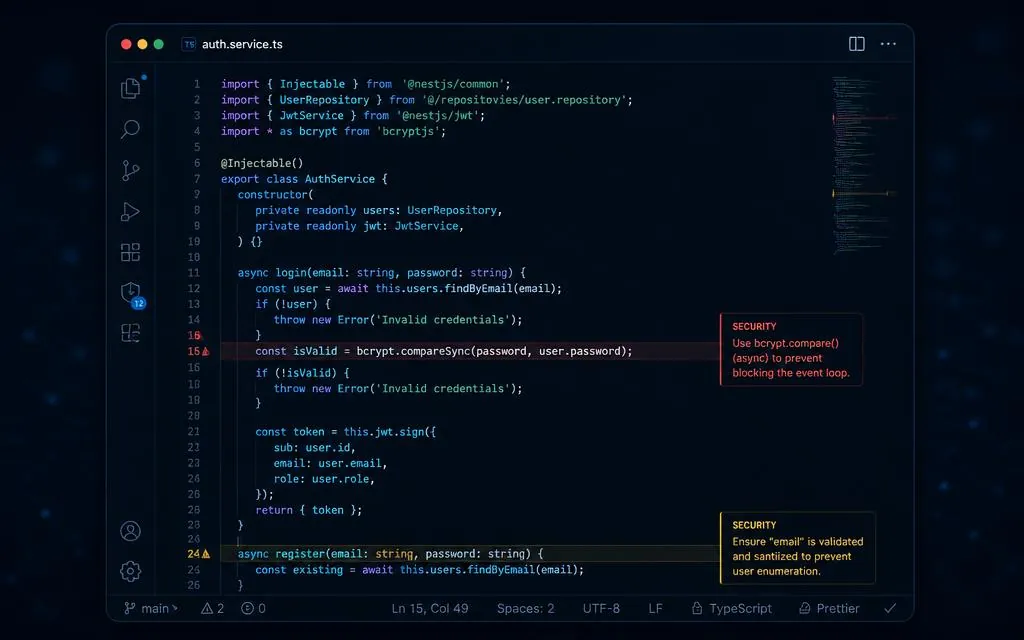Change file encoding UTF-8

coord(601,609)
